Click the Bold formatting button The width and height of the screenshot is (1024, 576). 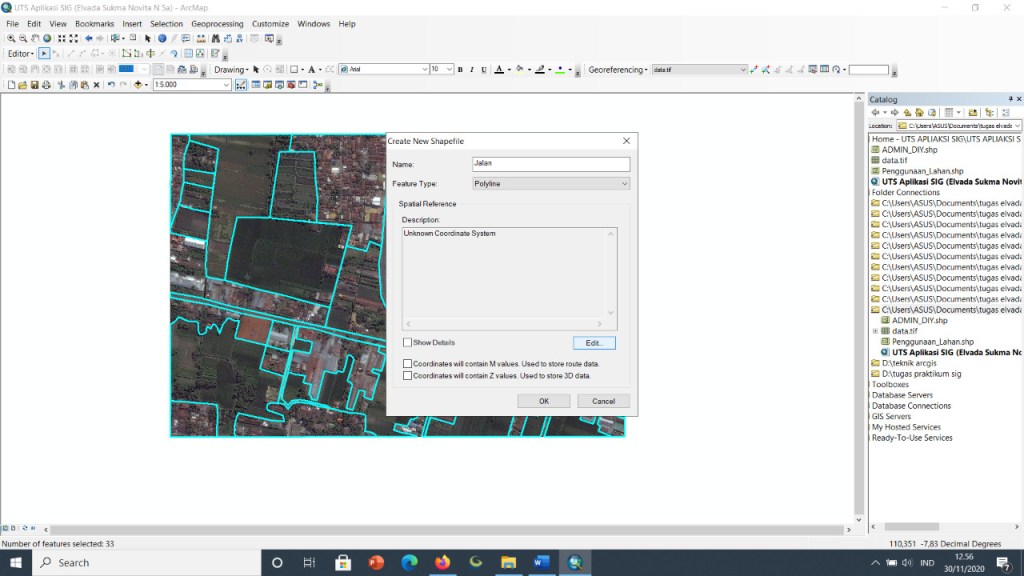coord(460,69)
